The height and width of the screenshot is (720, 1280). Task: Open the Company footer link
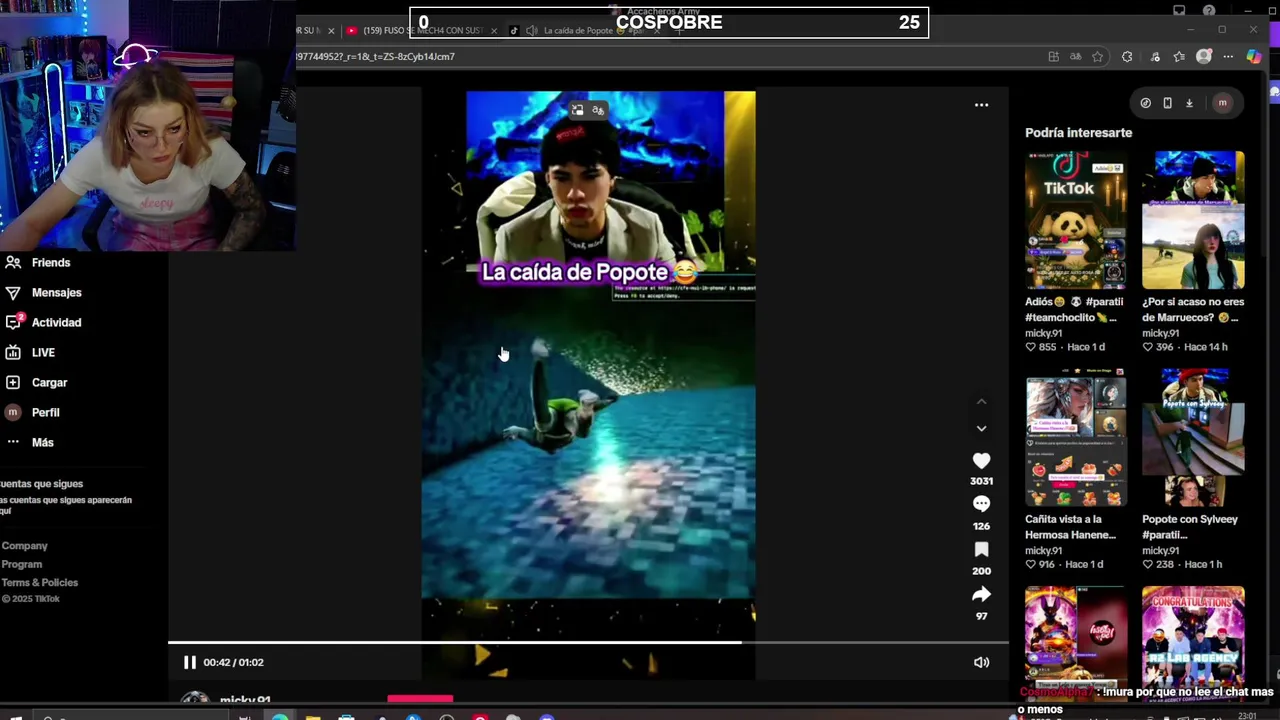point(25,546)
